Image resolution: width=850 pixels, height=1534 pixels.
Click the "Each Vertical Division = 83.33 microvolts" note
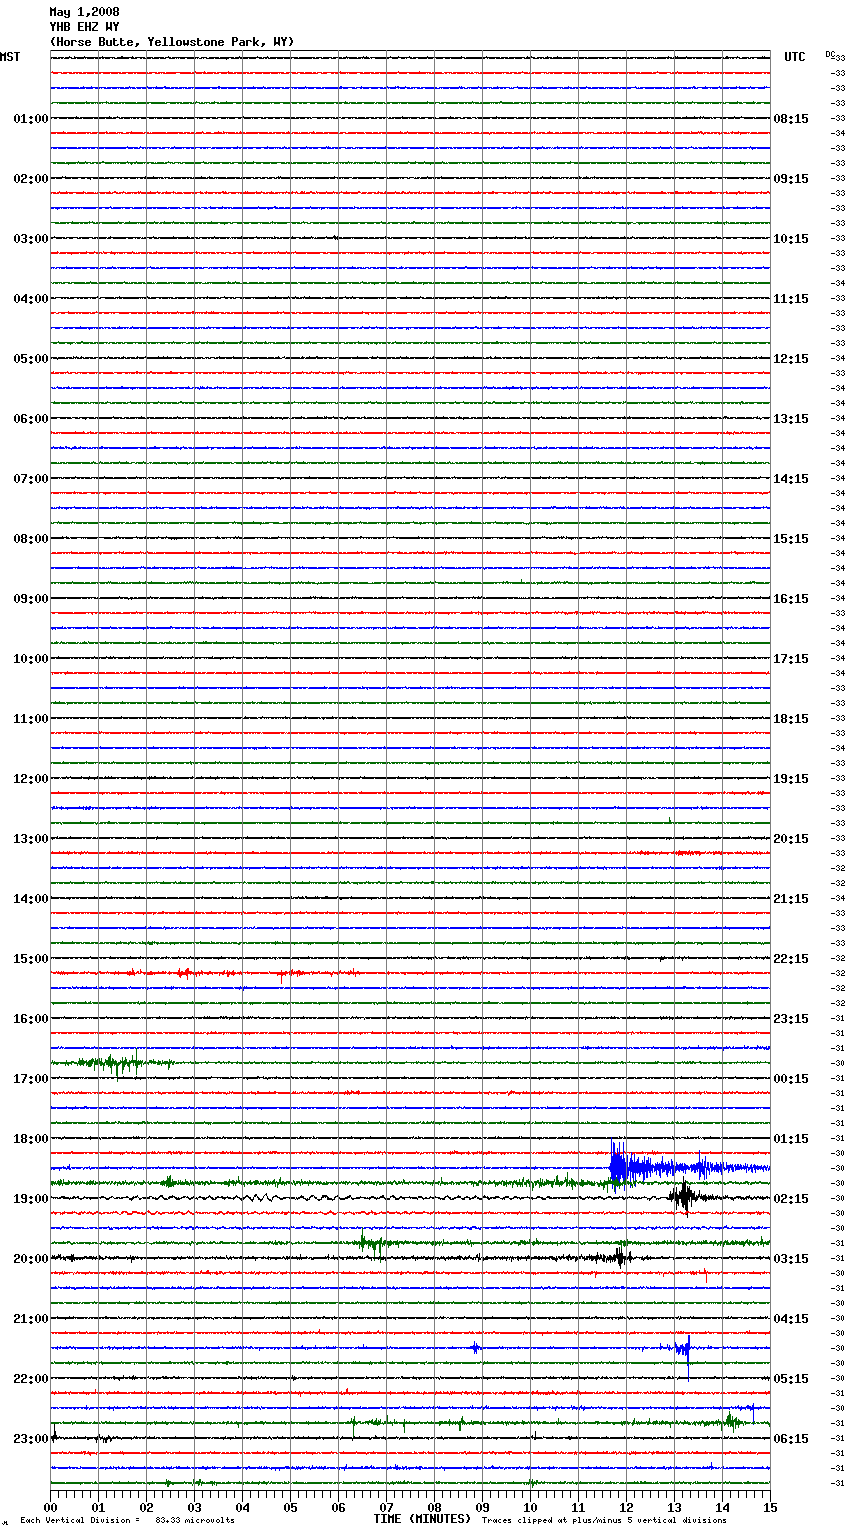coord(127,1521)
